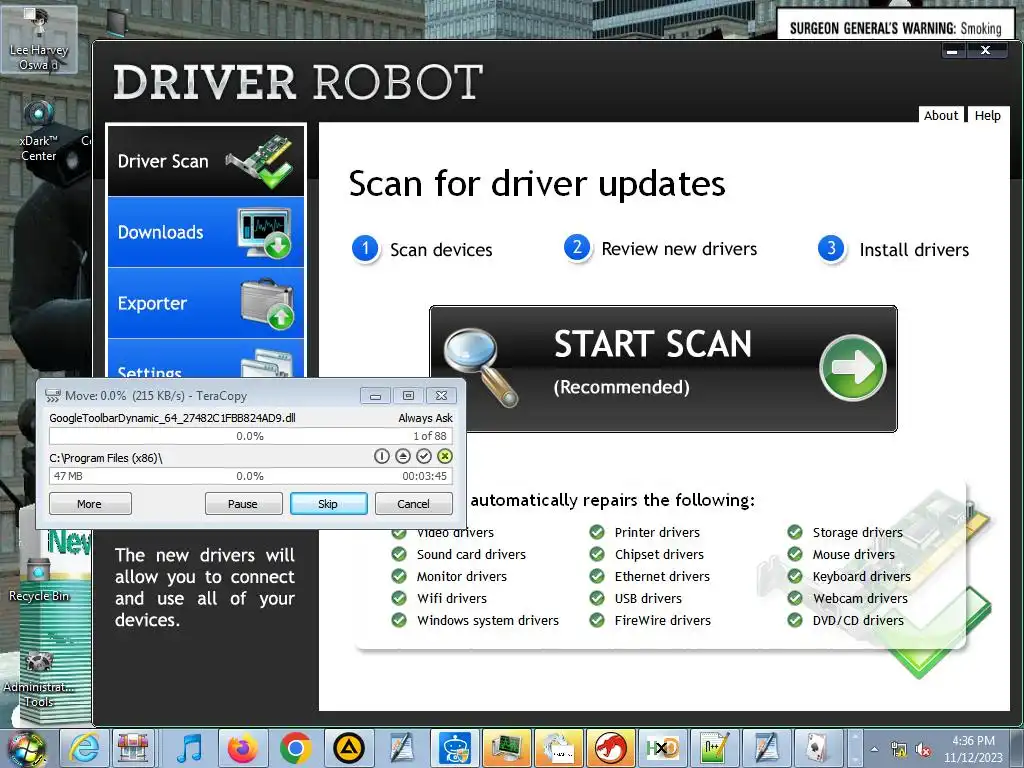Click 'Webcam drivers' in the list

pos(860,598)
